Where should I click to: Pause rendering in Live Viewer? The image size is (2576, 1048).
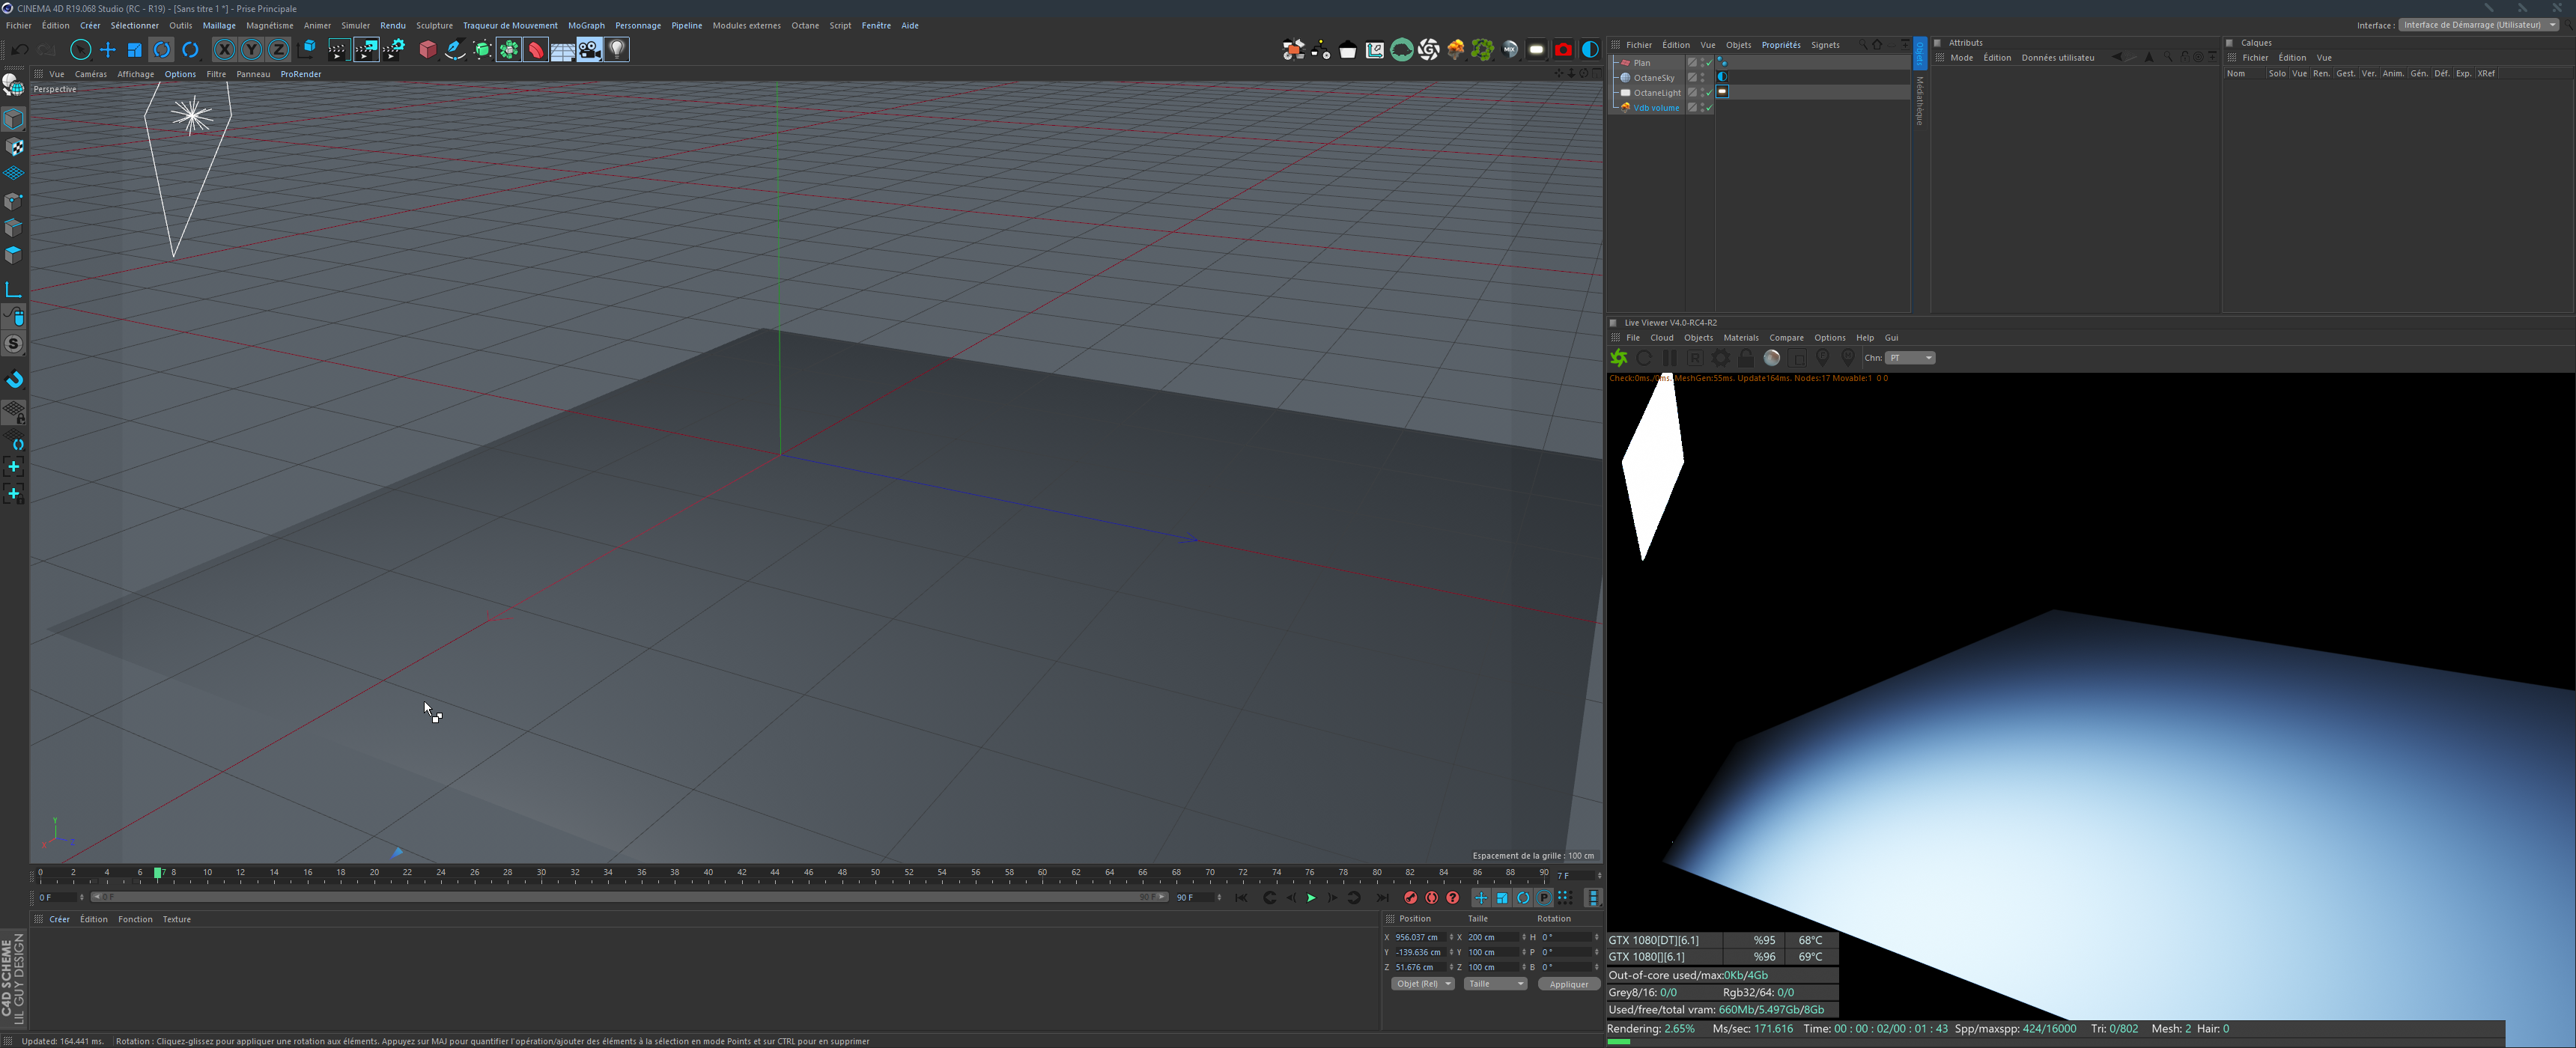tap(1669, 358)
